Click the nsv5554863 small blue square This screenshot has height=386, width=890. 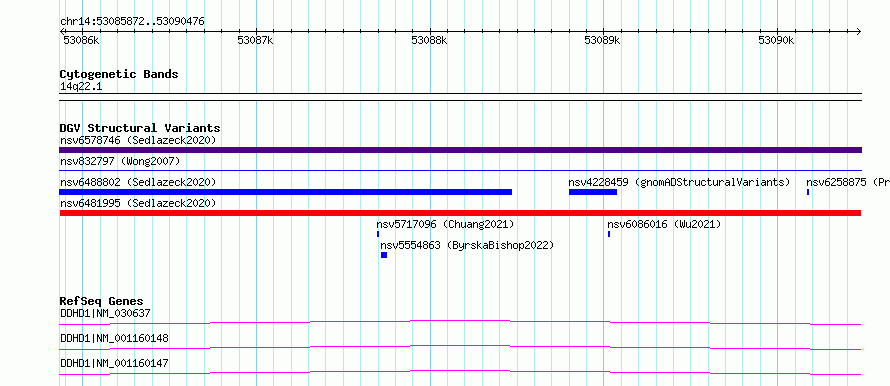(384, 255)
